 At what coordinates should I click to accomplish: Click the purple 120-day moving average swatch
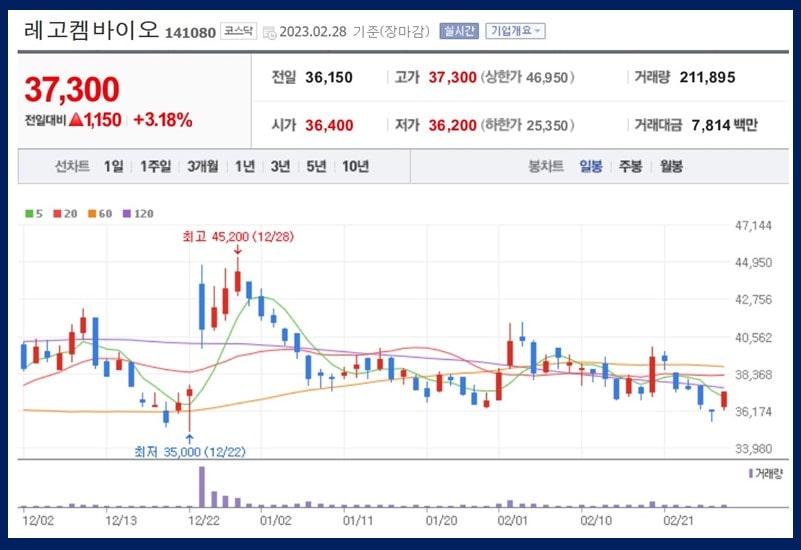(127, 213)
